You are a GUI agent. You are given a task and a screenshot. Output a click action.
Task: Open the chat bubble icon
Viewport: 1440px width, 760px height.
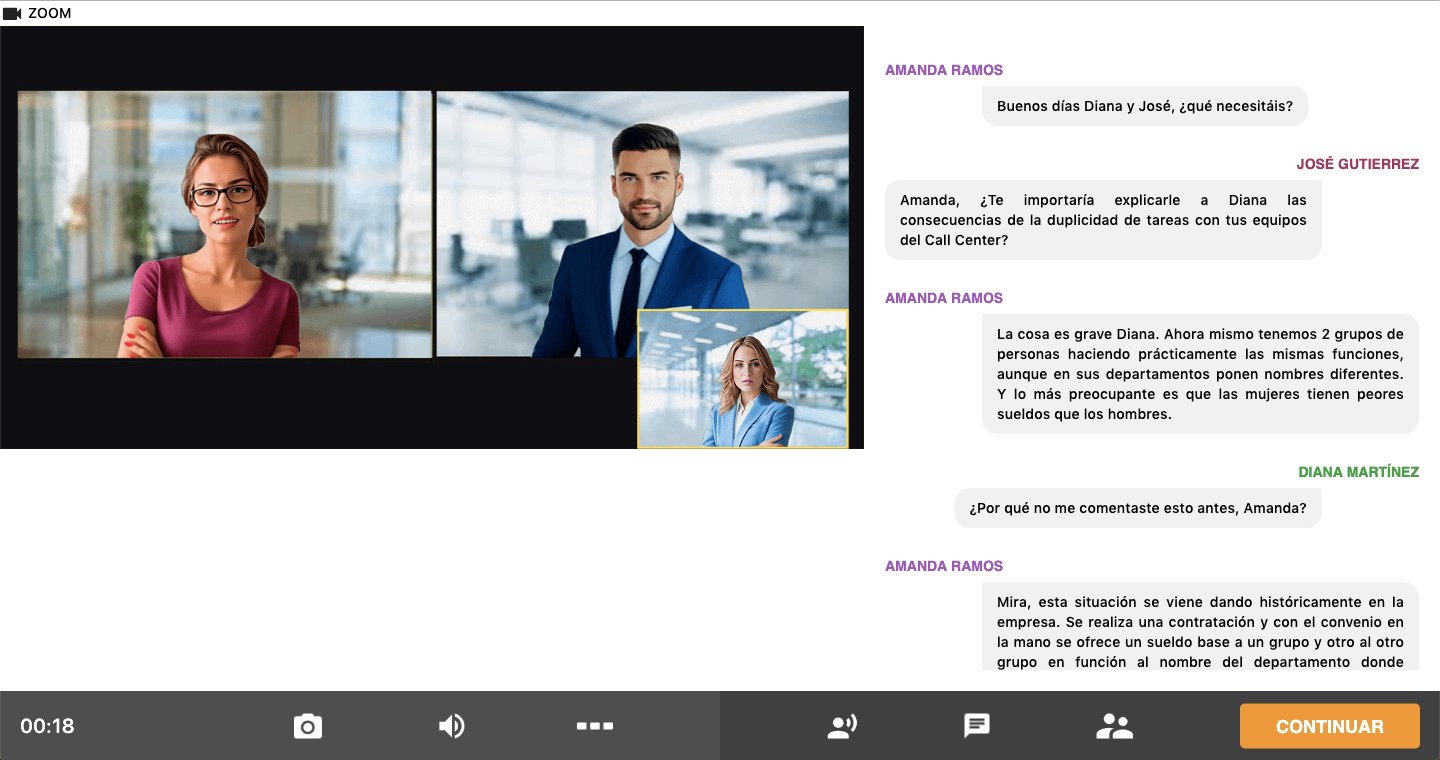(x=977, y=726)
